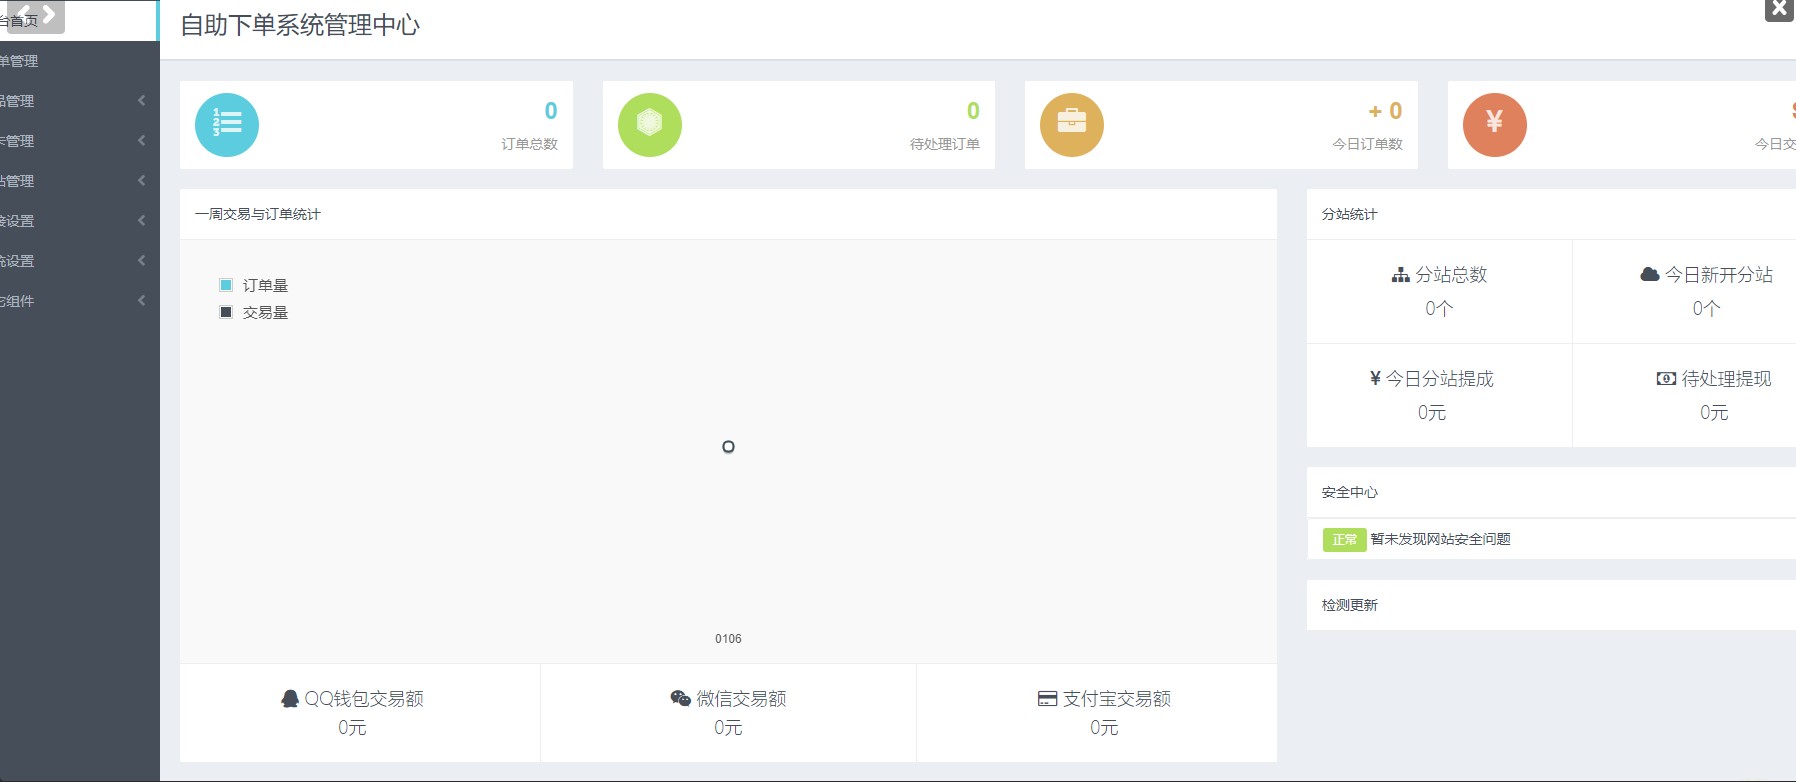This screenshot has width=1796, height=782.
Task: Click the '+ 0' today's orders value
Action: pyautogui.click(x=1385, y=111)
